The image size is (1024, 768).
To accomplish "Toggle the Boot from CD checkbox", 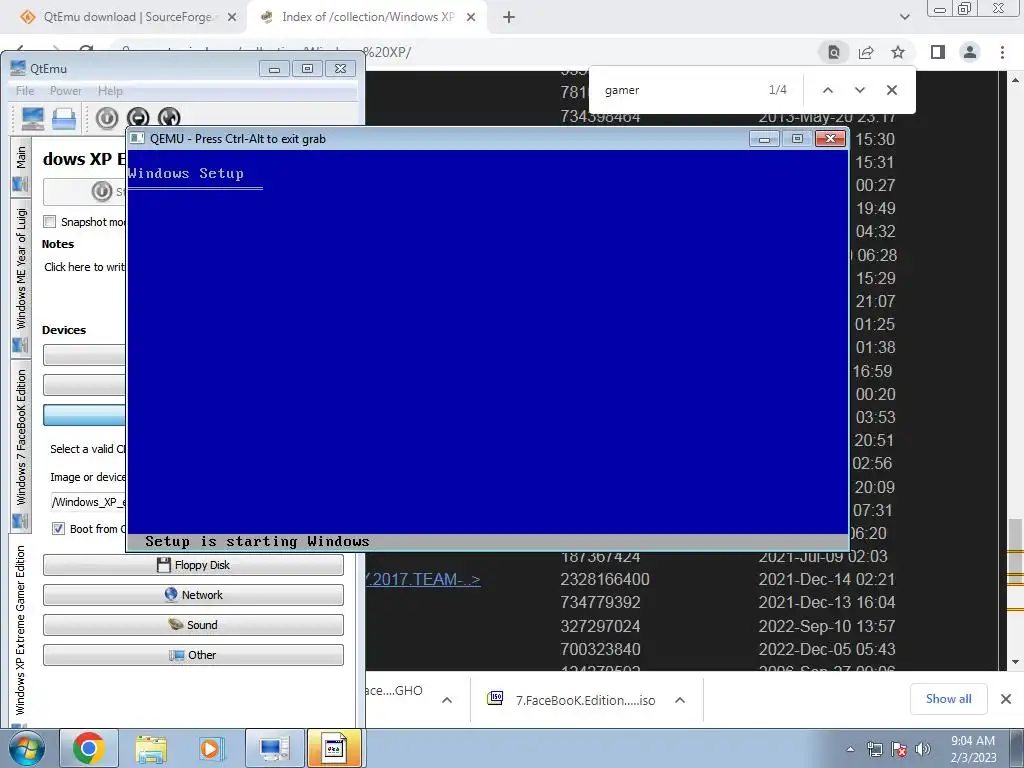I will 58,528.
